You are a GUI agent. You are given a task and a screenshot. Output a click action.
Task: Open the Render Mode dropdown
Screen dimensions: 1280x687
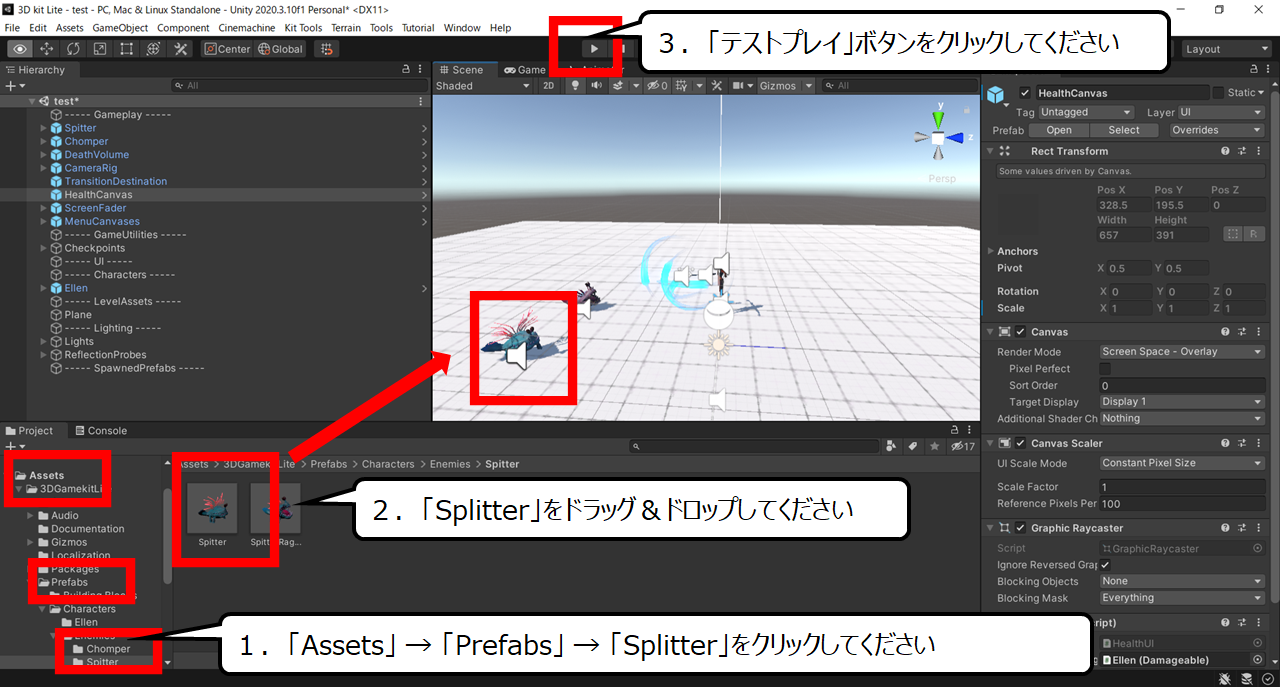pos(1182,352)
